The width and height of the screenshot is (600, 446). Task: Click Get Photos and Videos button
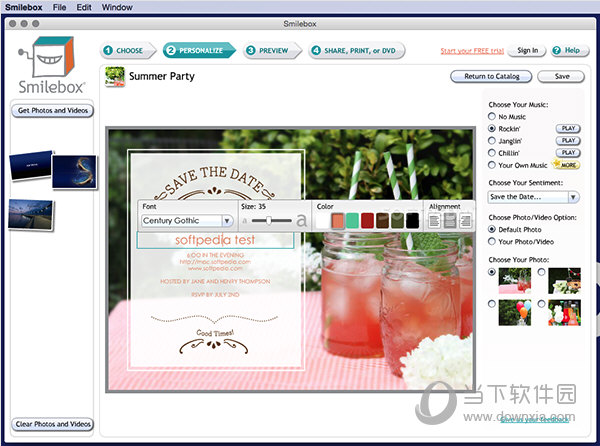(53, 111)
